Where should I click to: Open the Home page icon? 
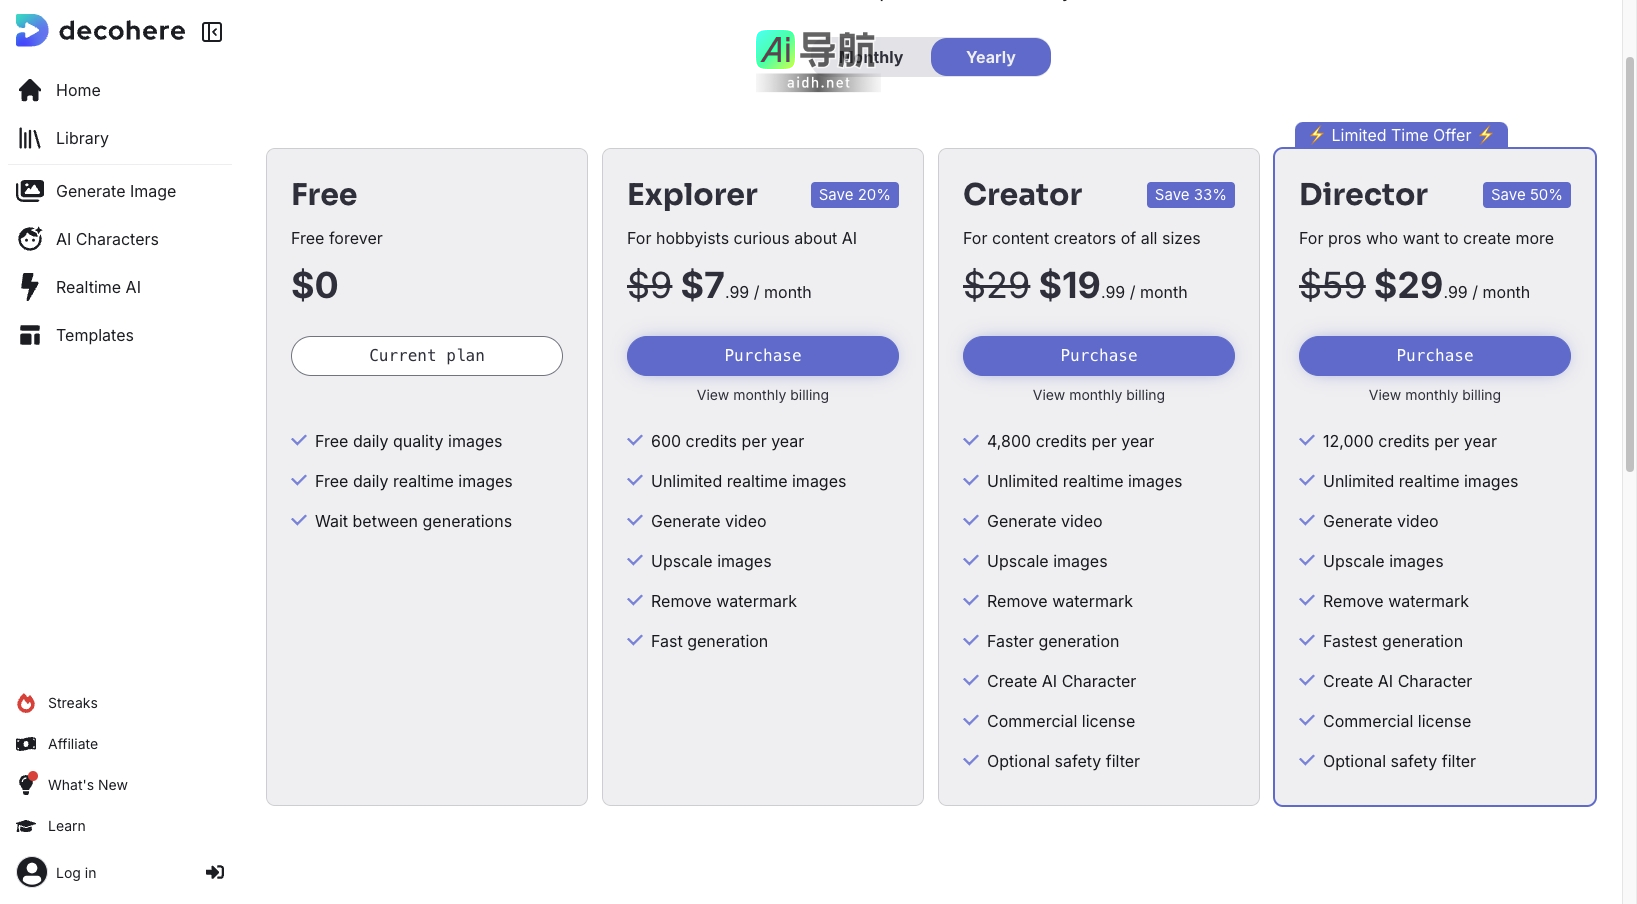[30, 91]
